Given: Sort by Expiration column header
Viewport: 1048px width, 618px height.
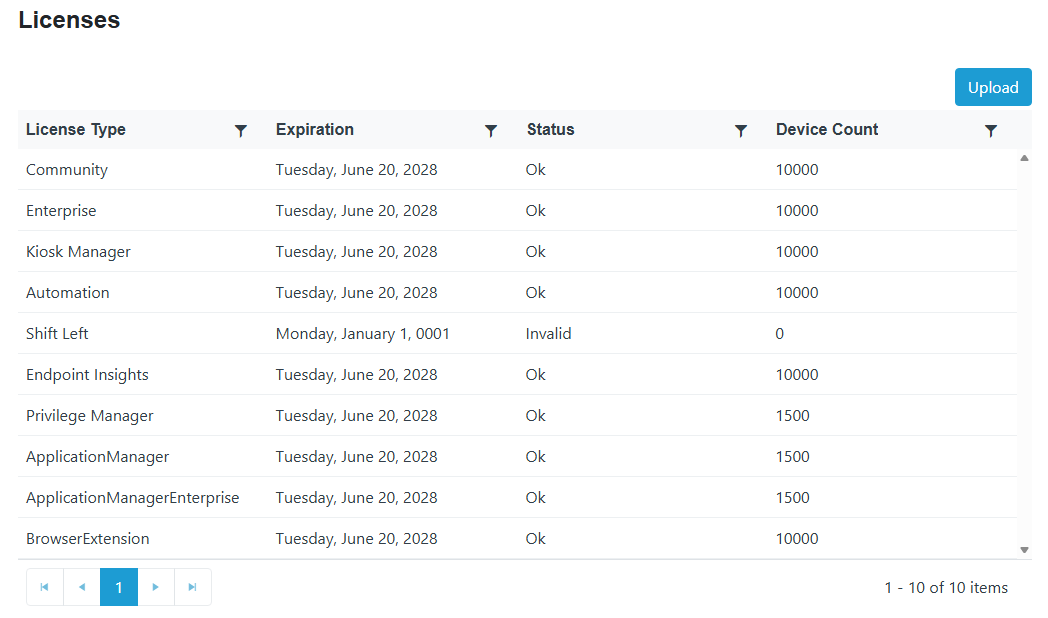Looking at the screenshot, I should (x=315, y=129).
